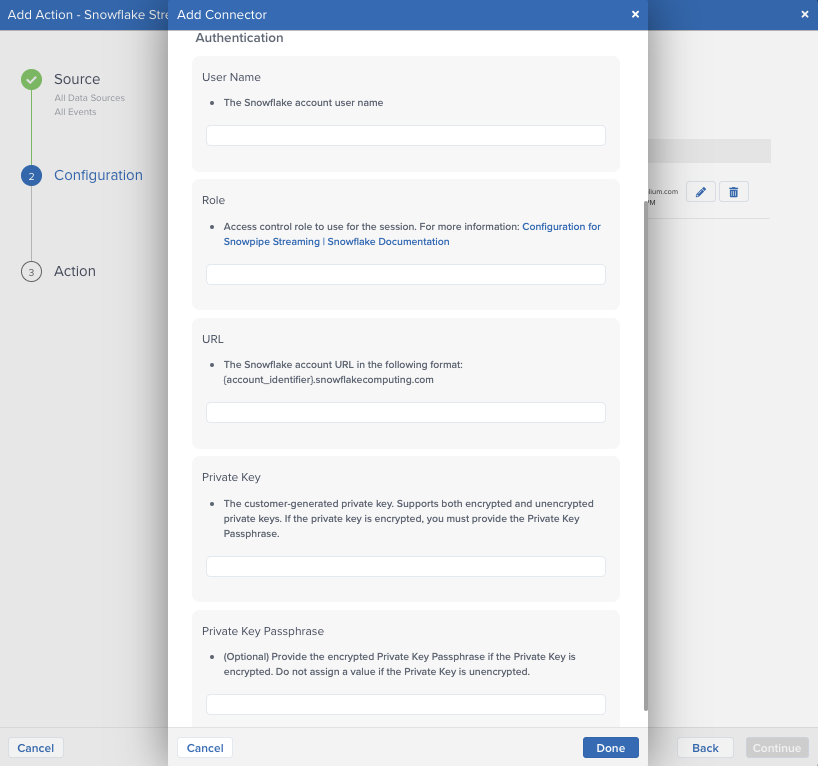Click the pencil edit icon

700,192
